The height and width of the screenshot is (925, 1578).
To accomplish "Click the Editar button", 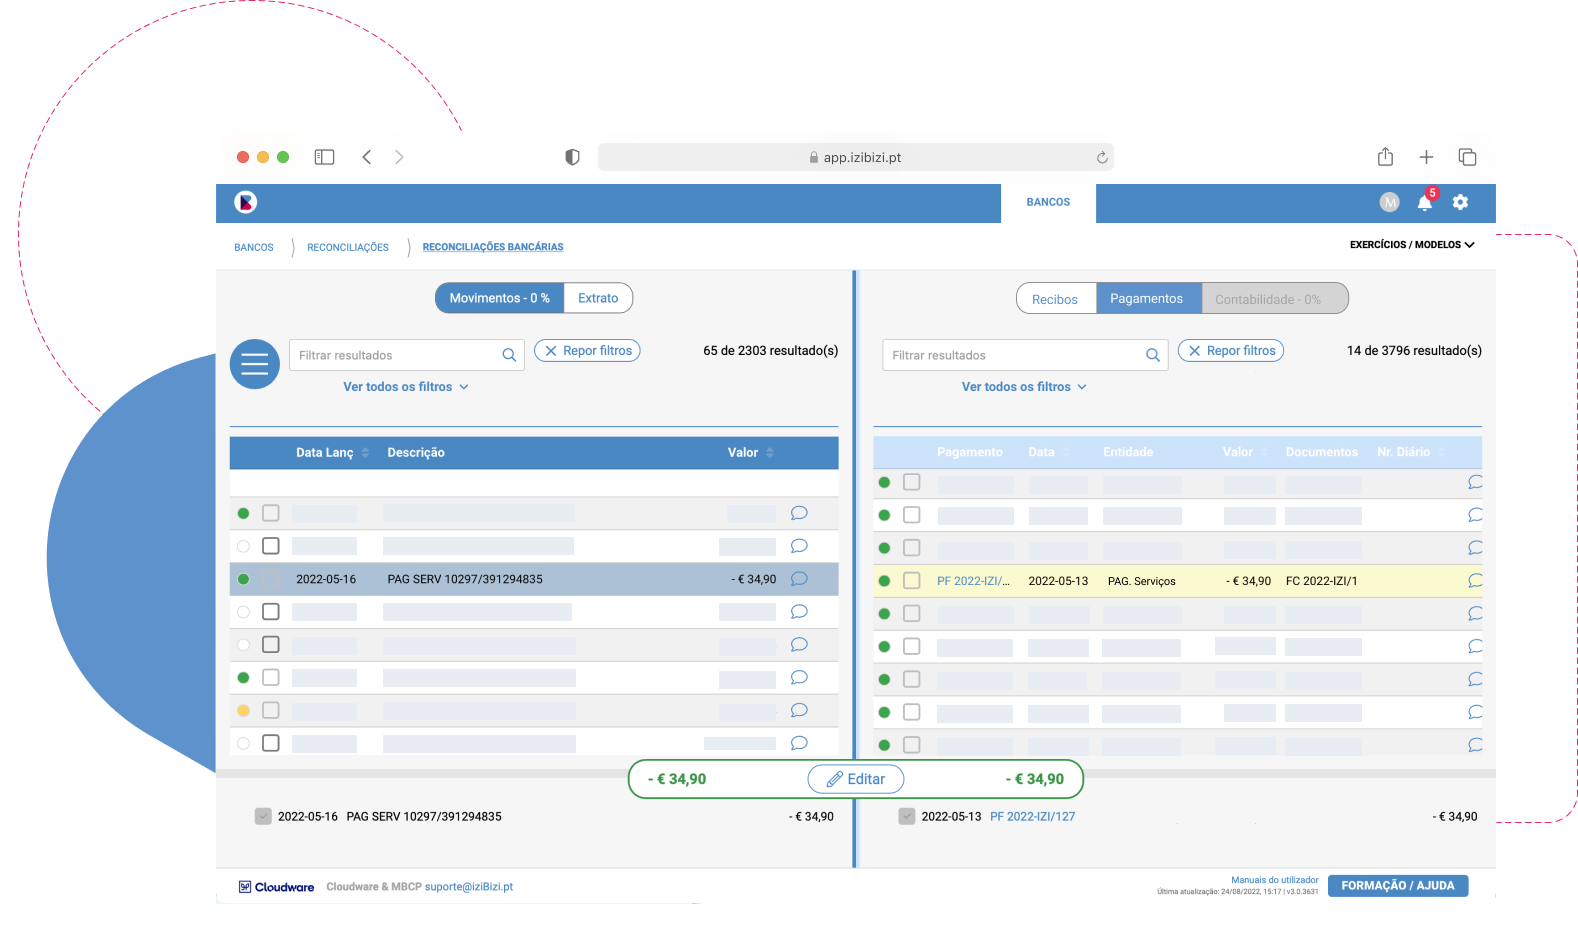I will (856, 779).
